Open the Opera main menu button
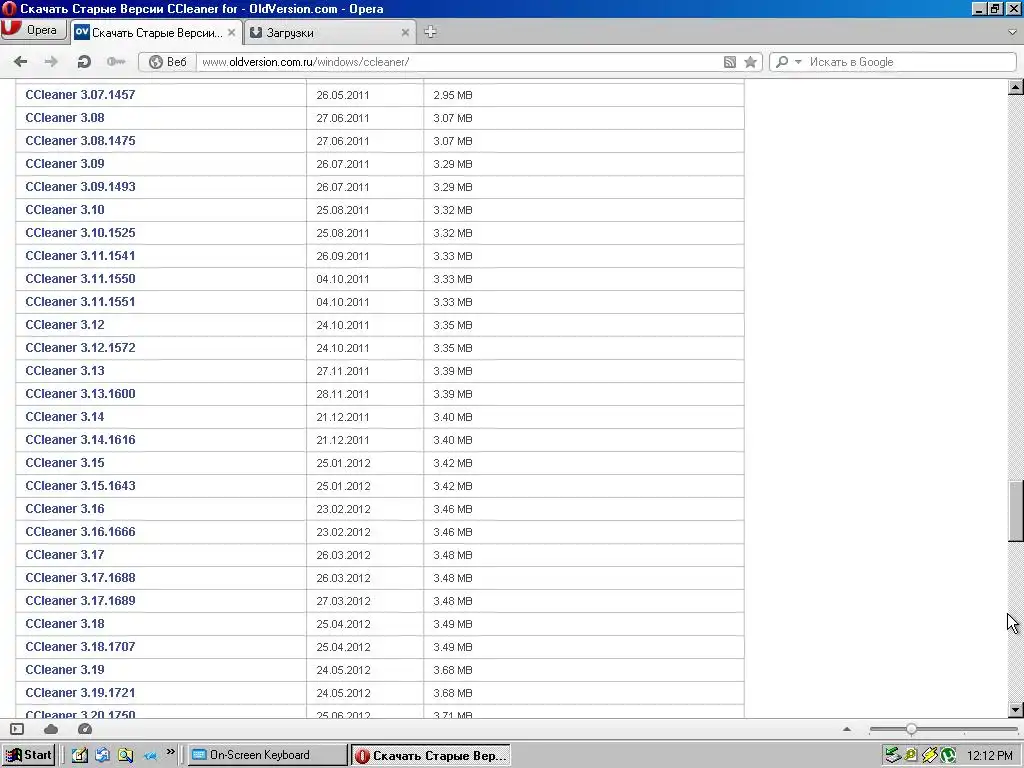Viewport: 1024px width, 768px height. pyautogui.click(x=33, y=30)
